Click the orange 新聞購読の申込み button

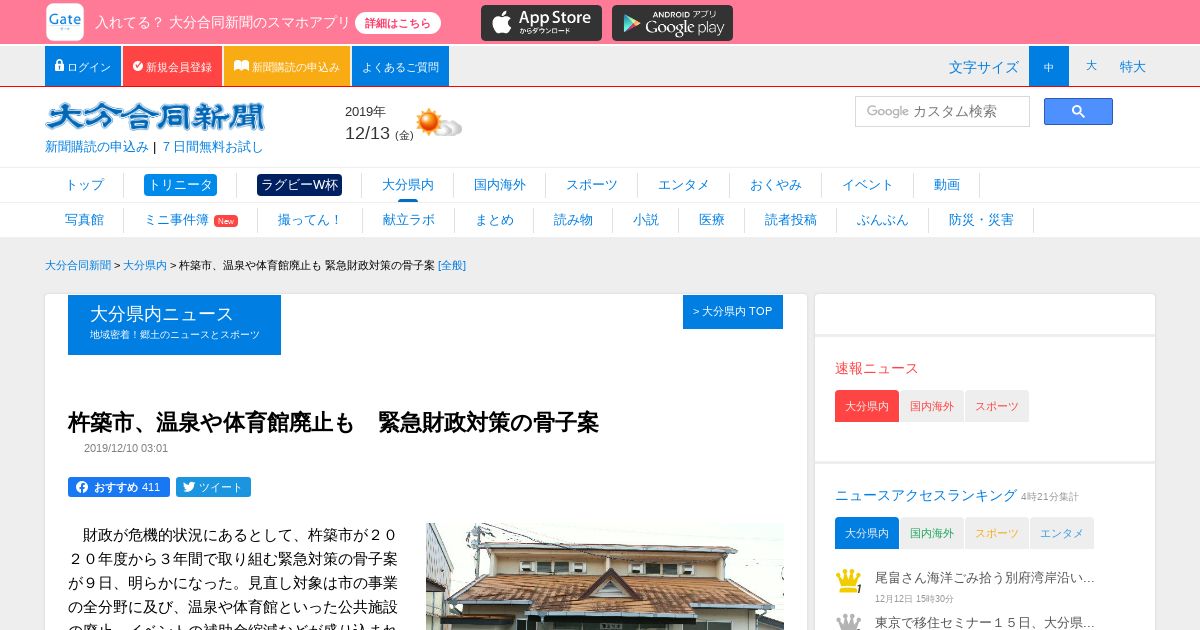point(287,66)
